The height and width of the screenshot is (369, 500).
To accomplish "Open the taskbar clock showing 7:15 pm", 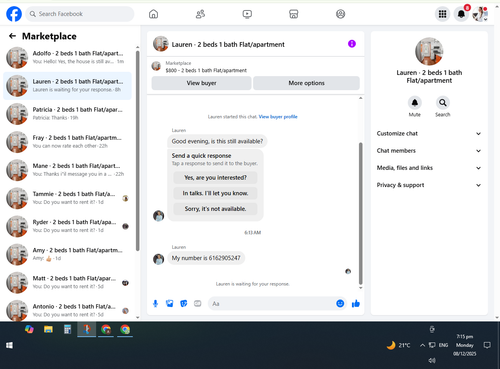I will (465, 345).
